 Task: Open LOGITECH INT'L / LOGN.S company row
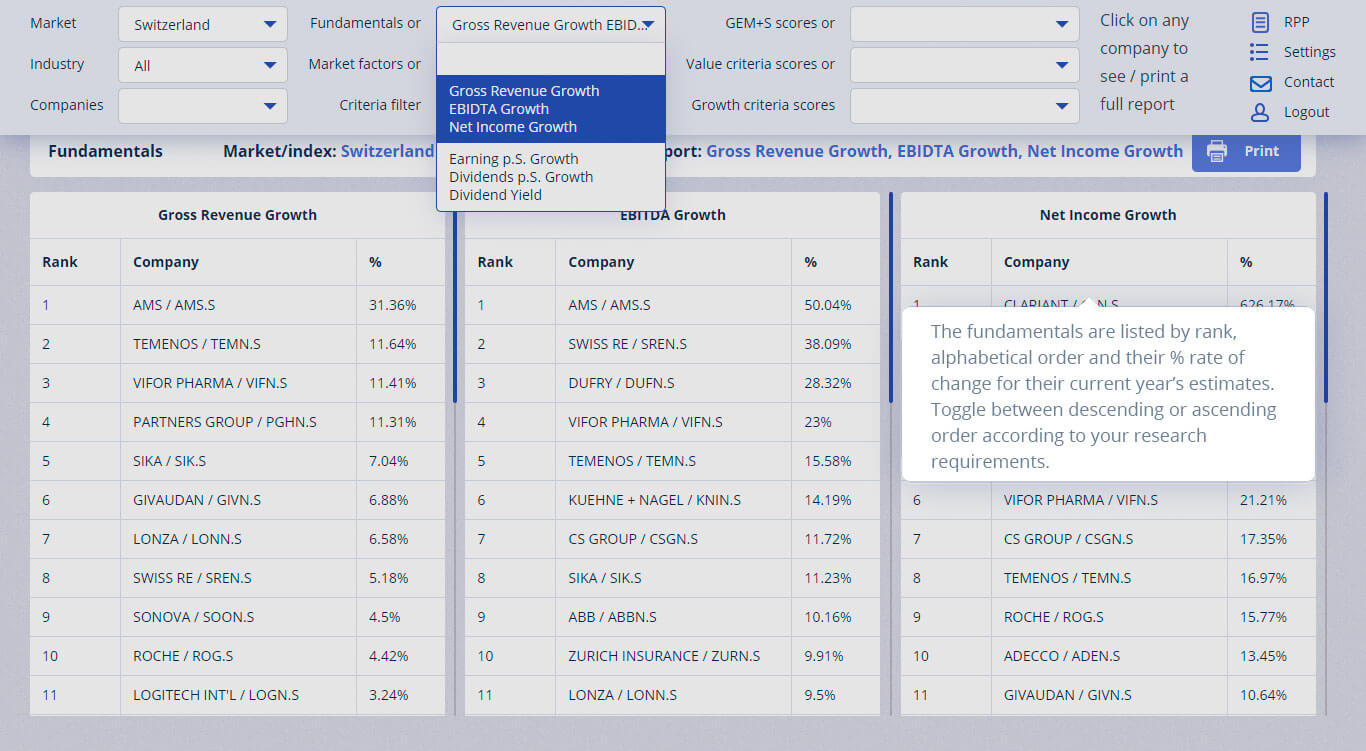[x=216, y=695]
